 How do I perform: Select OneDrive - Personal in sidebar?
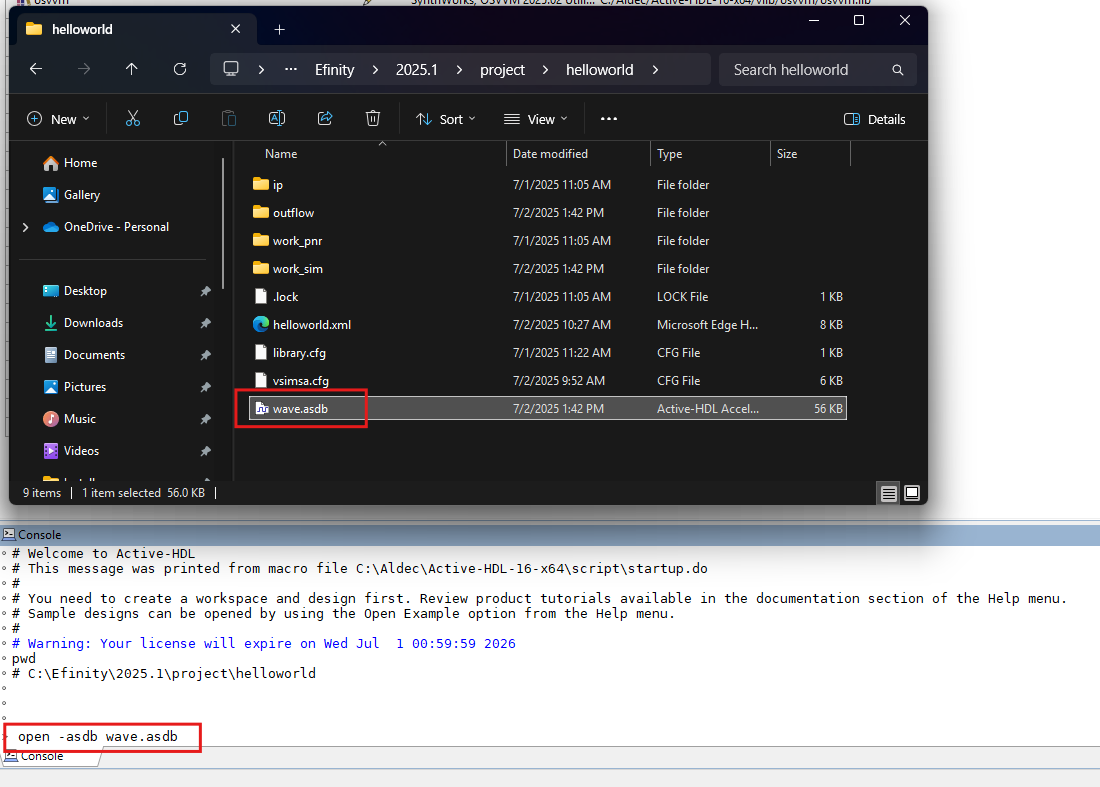click(x=116, y=227)
